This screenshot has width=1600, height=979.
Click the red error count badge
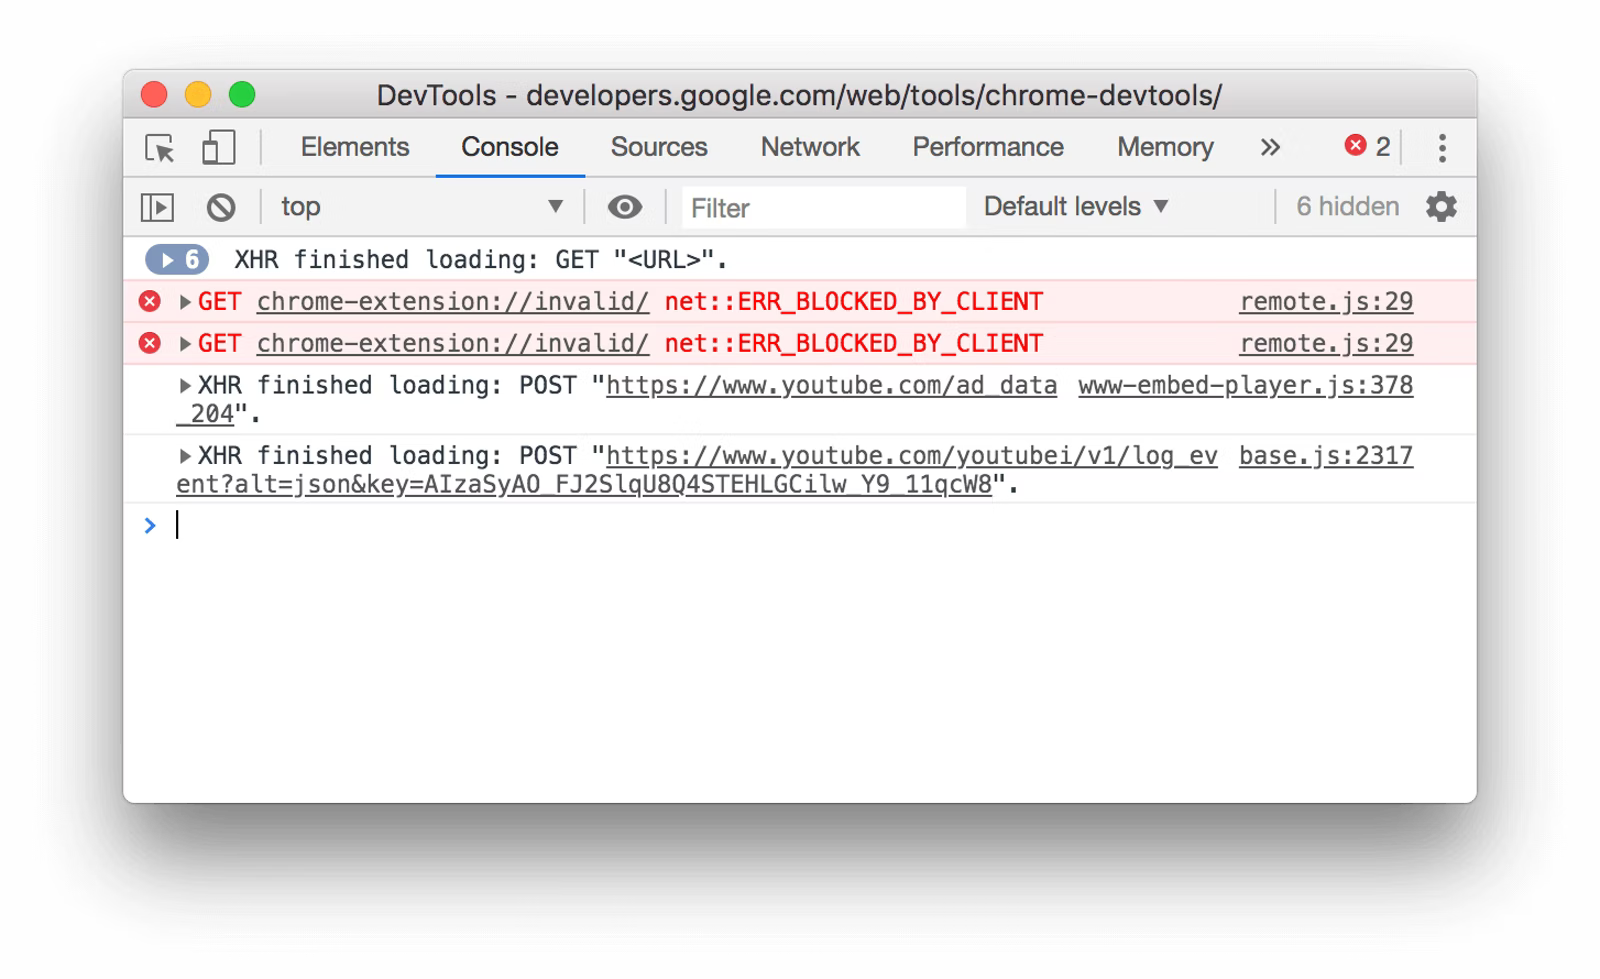(x=1367, y=146)
